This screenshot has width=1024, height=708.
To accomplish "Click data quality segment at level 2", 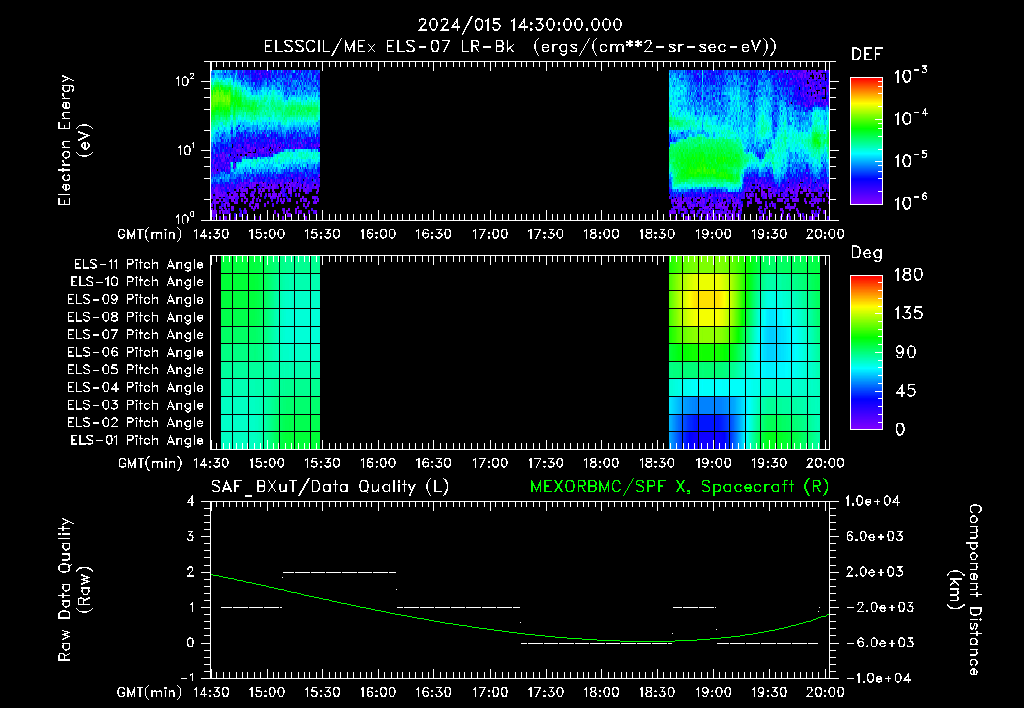I will pos(340,572).
